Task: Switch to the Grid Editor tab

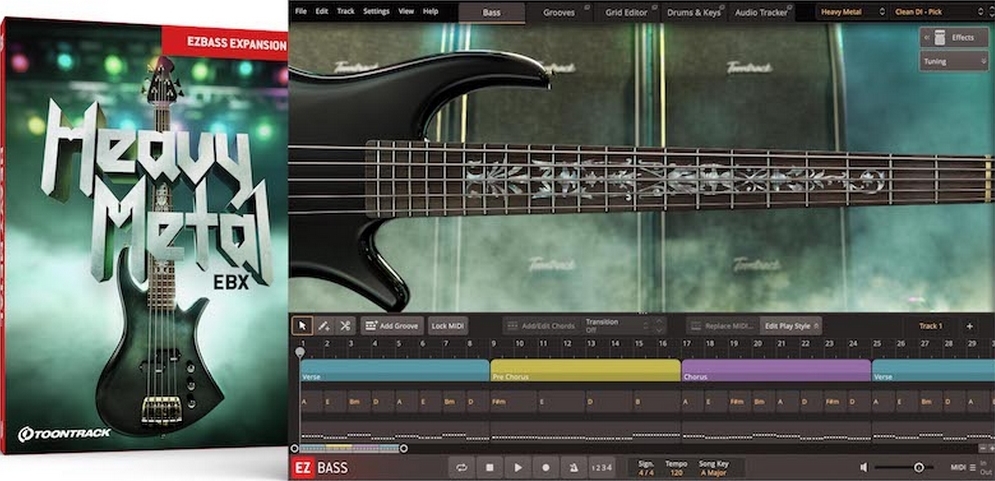Action: tap(627, 12)
